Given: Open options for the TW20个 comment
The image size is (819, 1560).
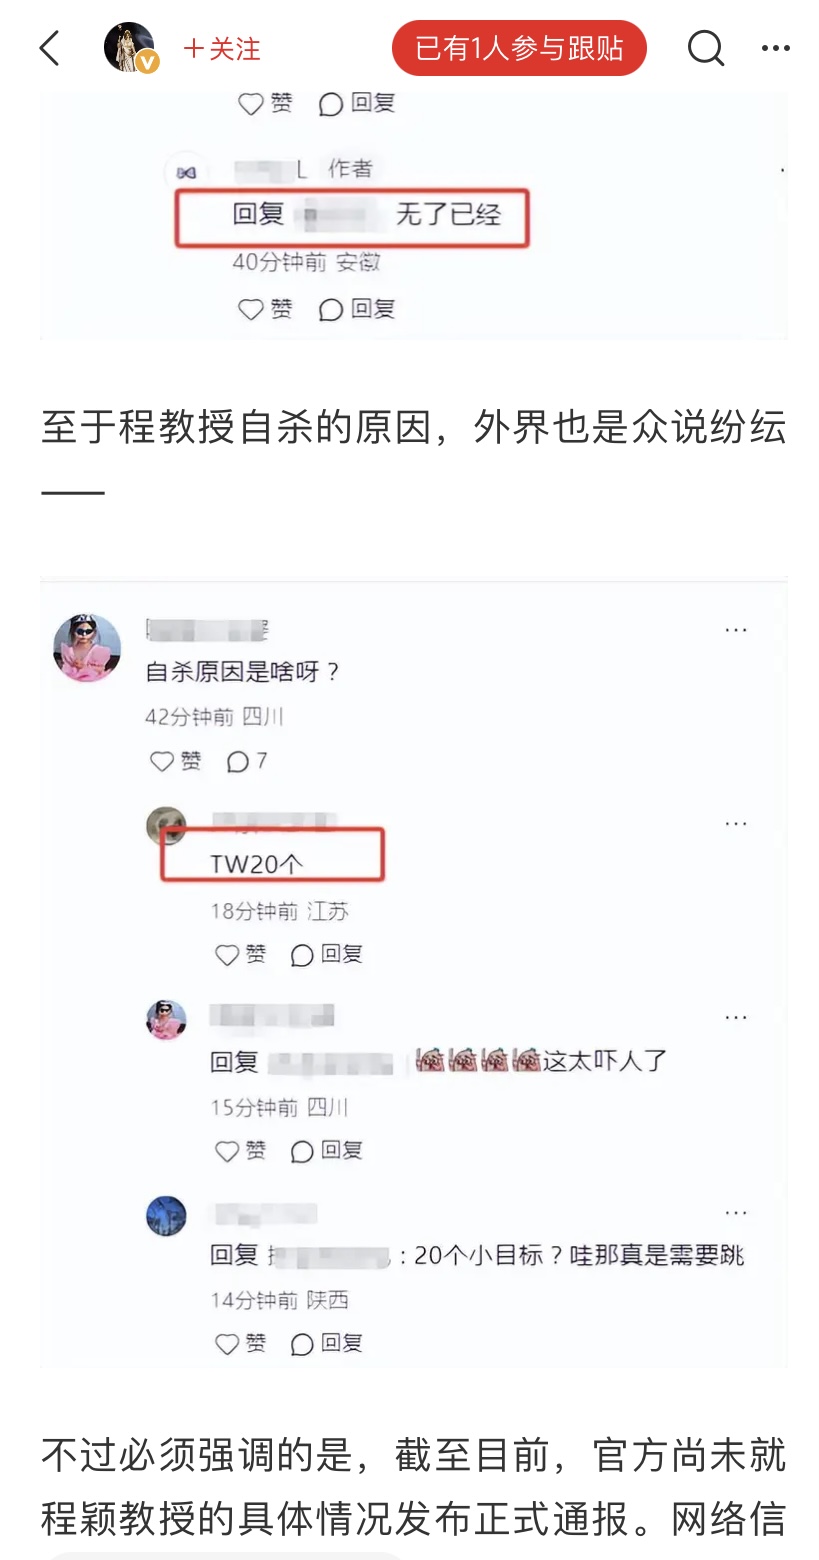Looking at the screenshot, I should [736, 823].
